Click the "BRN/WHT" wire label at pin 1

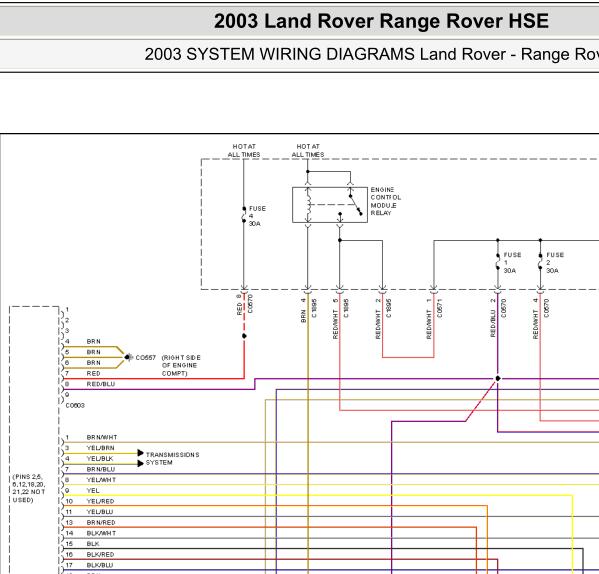102,437
